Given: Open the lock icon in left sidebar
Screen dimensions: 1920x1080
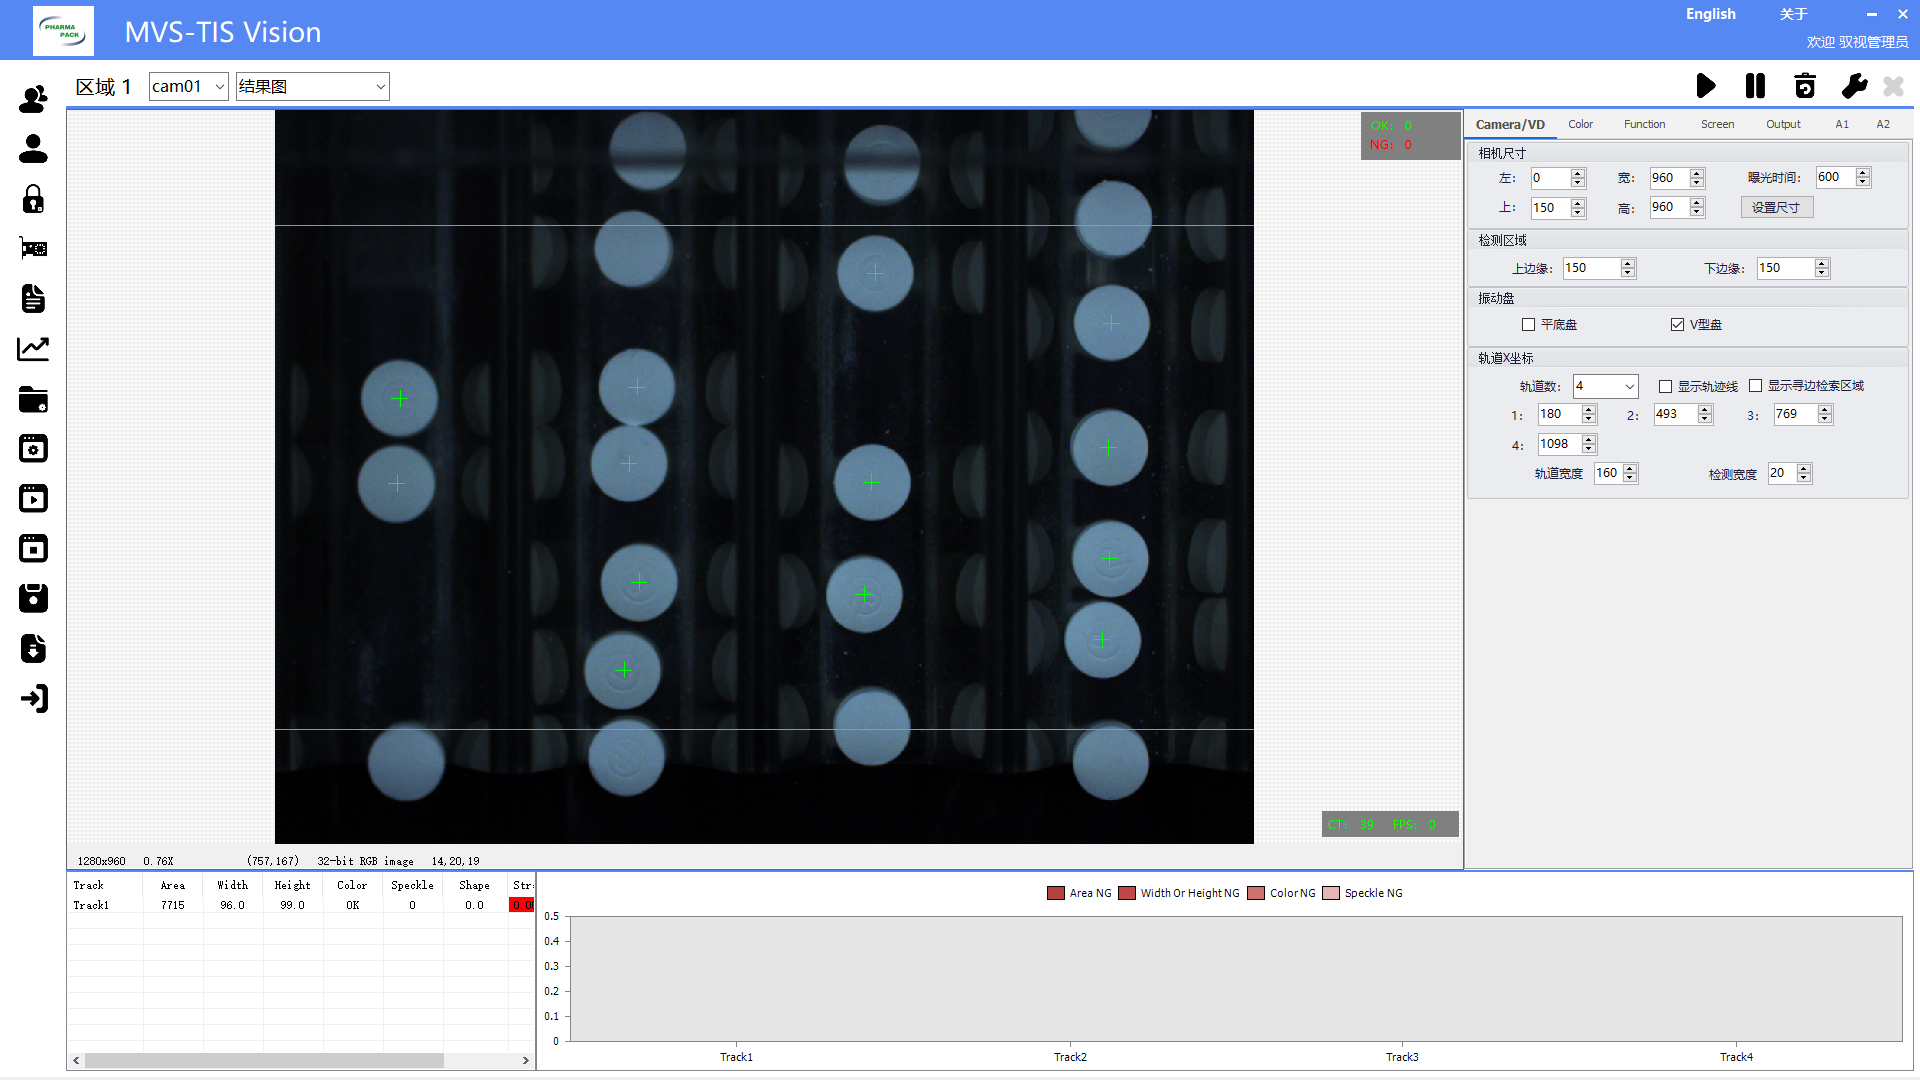Looking at the screenshot, I should (33, 199).
